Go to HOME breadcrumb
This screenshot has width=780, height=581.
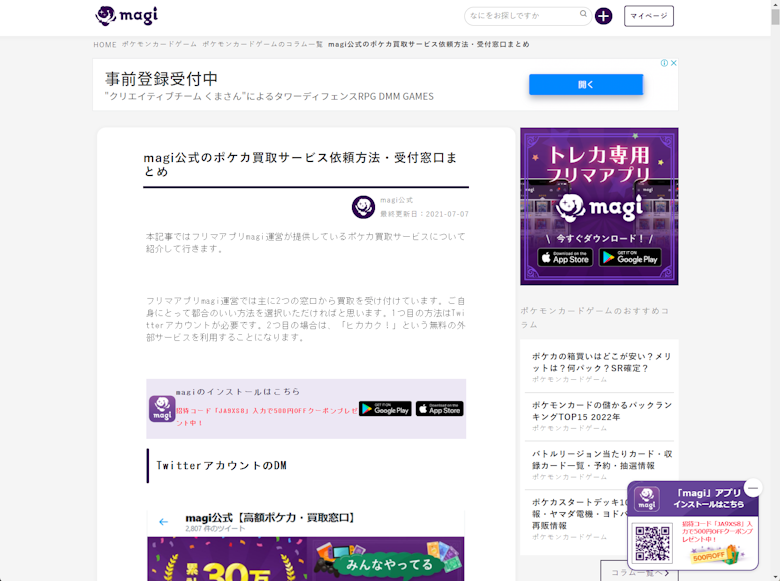pos(105,44)
